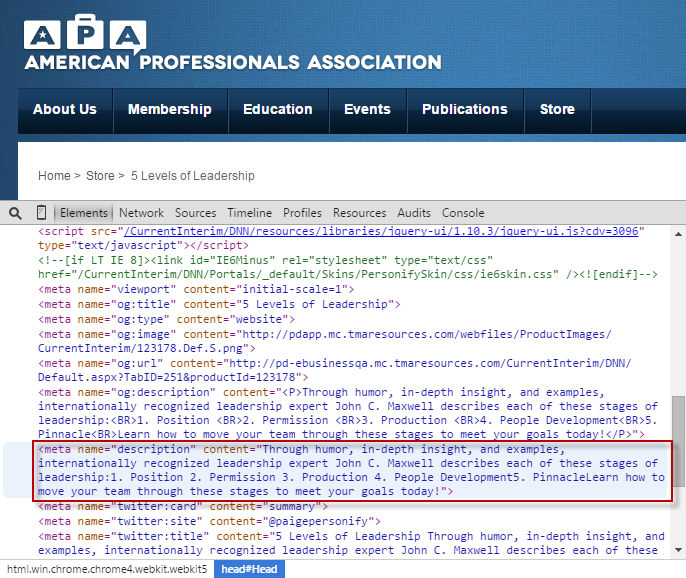
Task: Select the meta og:url node
Action: click(335, 370)
